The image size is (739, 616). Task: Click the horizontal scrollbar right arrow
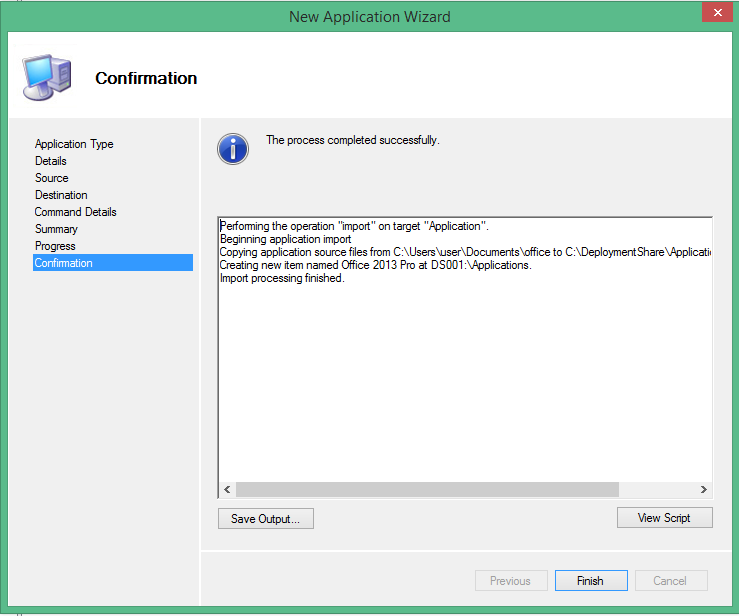(x=703, y=489)
